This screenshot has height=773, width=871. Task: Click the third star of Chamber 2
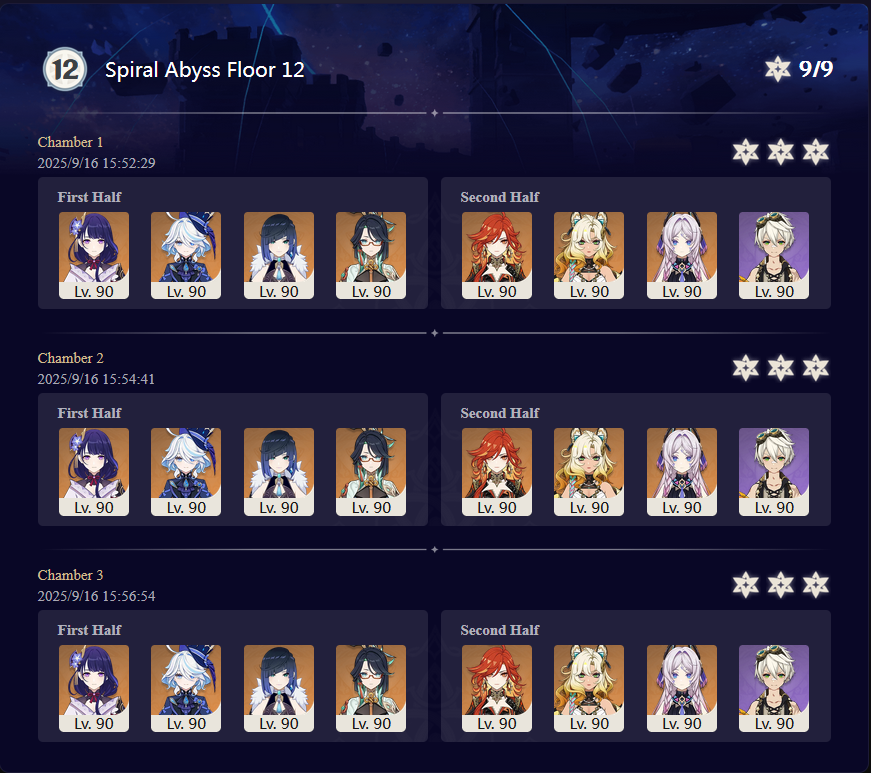pyautogui.click(x=815, y=368)
